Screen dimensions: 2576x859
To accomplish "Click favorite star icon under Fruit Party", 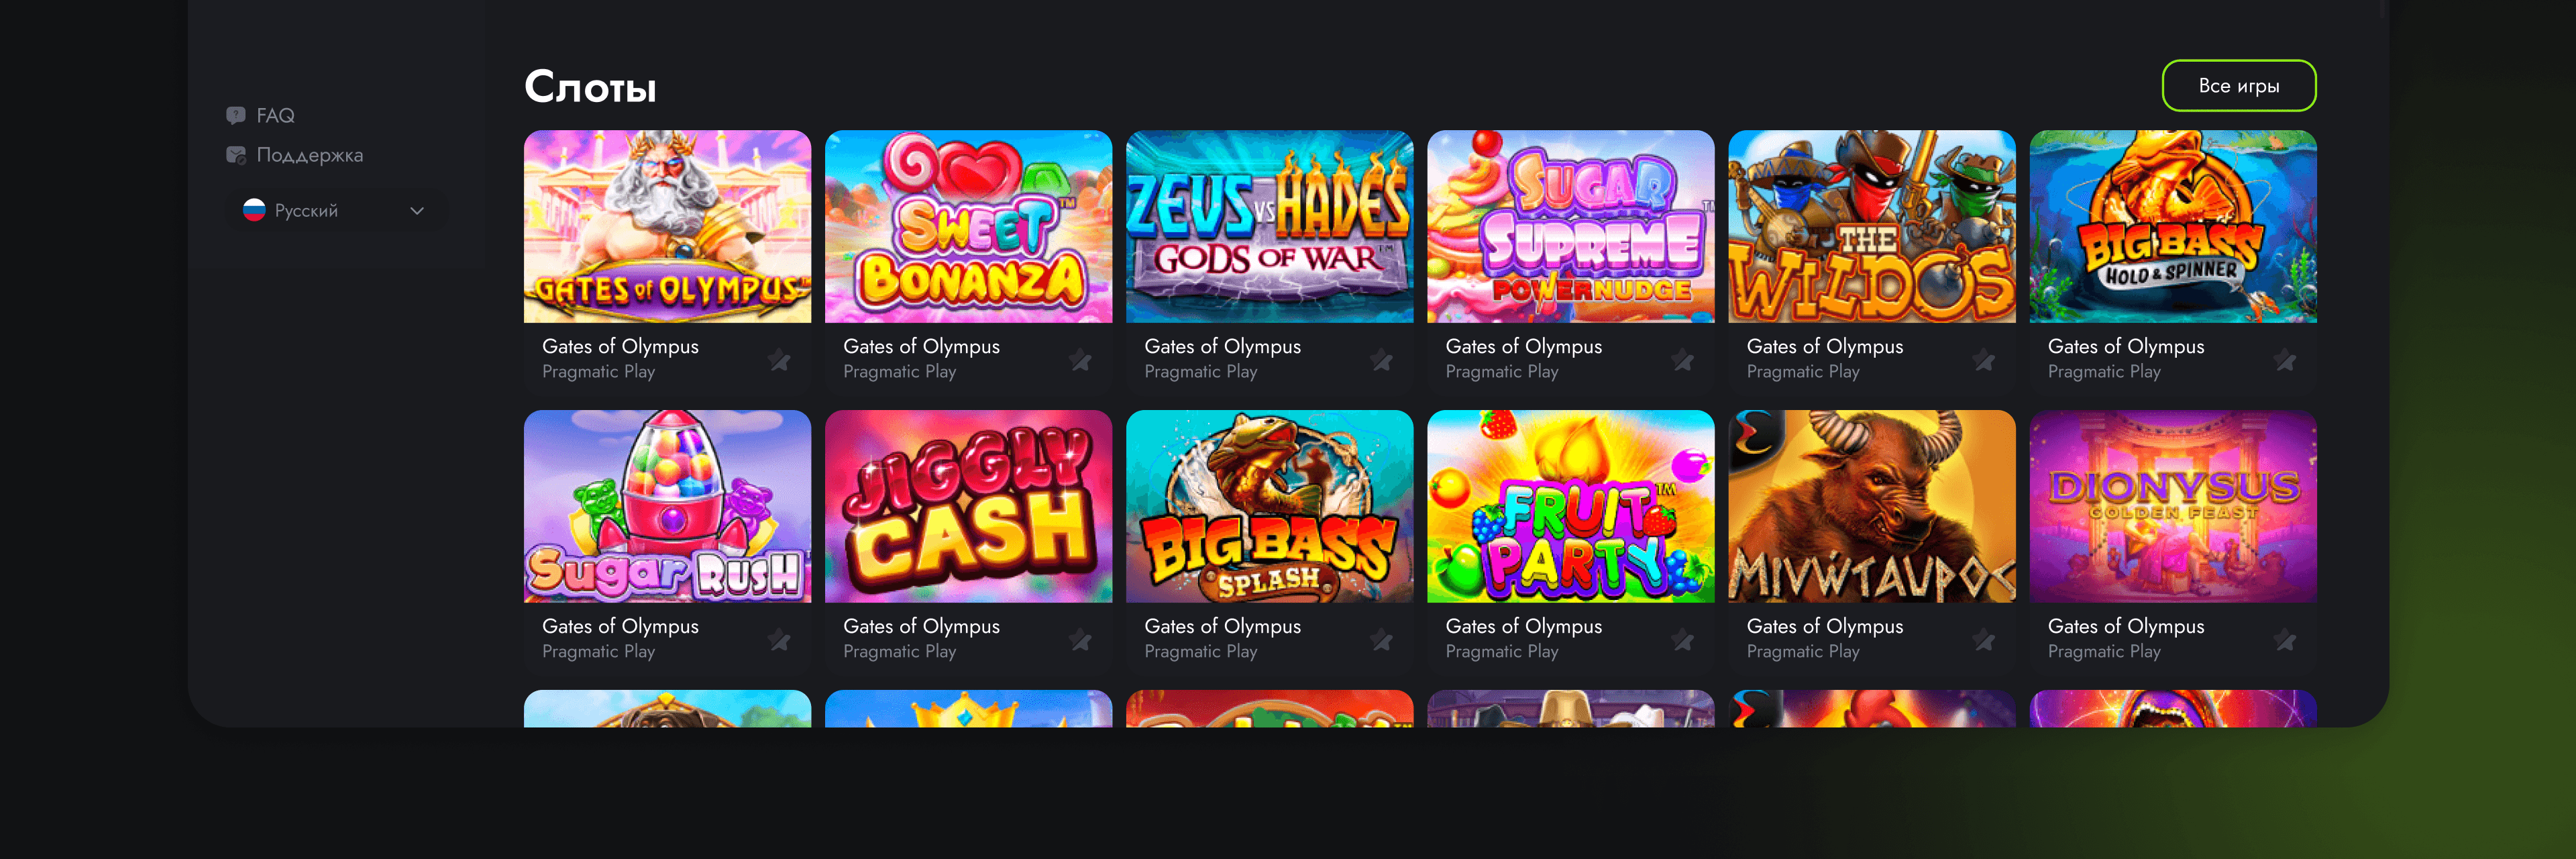I will click(x=1683, y=640).
